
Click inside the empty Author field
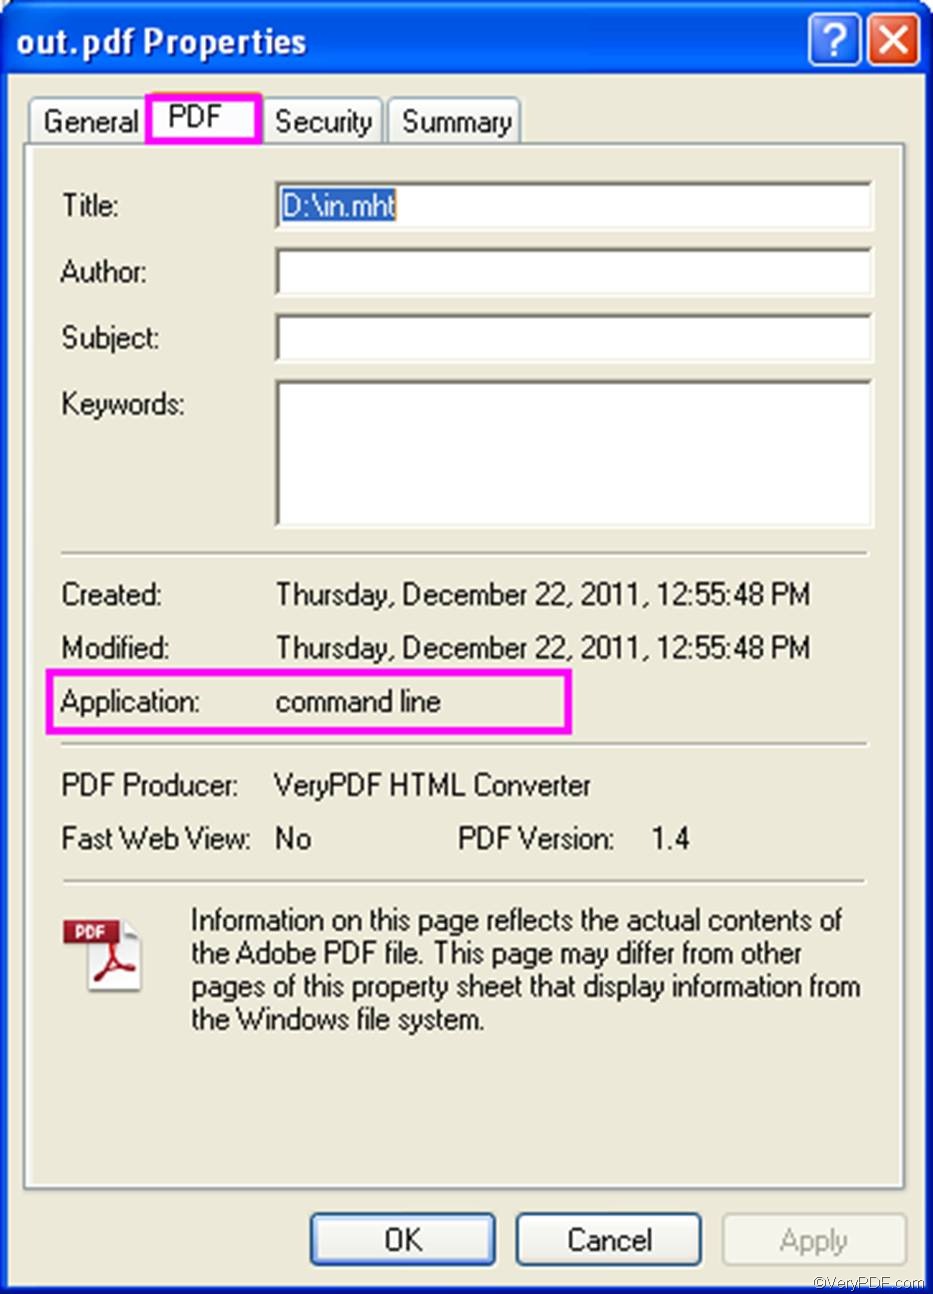coord(574,271)
